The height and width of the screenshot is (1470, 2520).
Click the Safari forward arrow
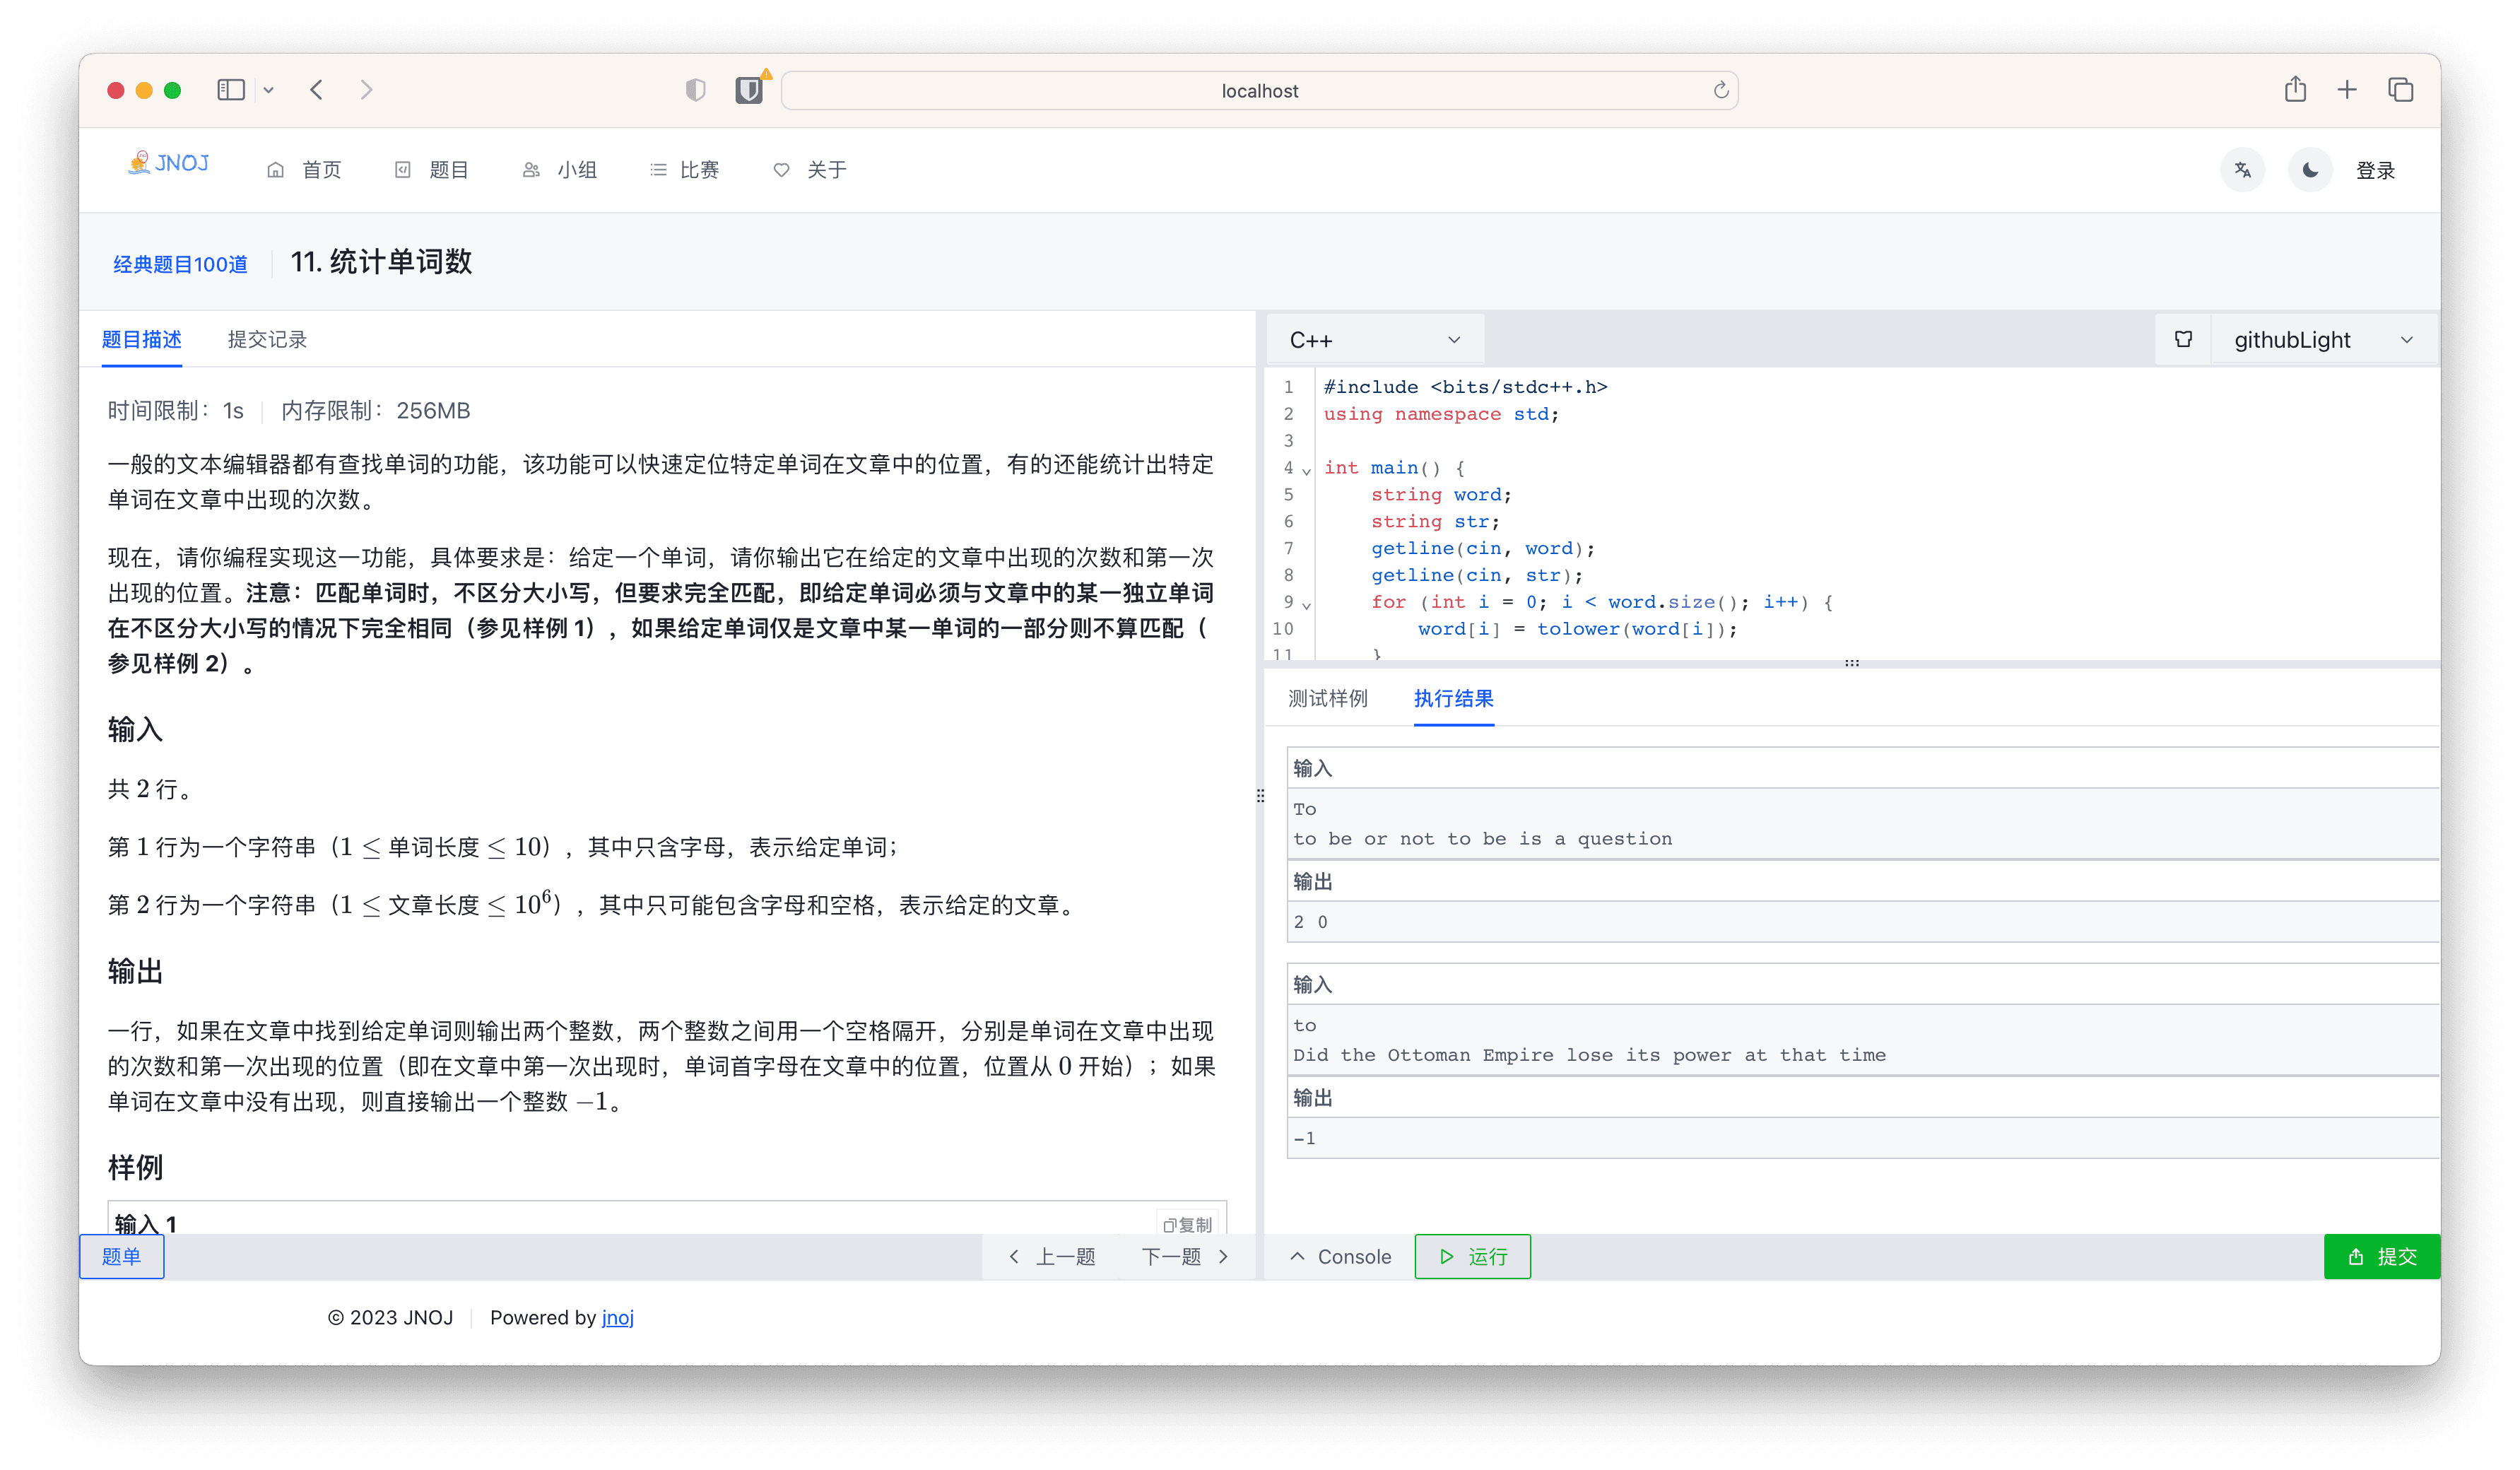click(366, 90)
